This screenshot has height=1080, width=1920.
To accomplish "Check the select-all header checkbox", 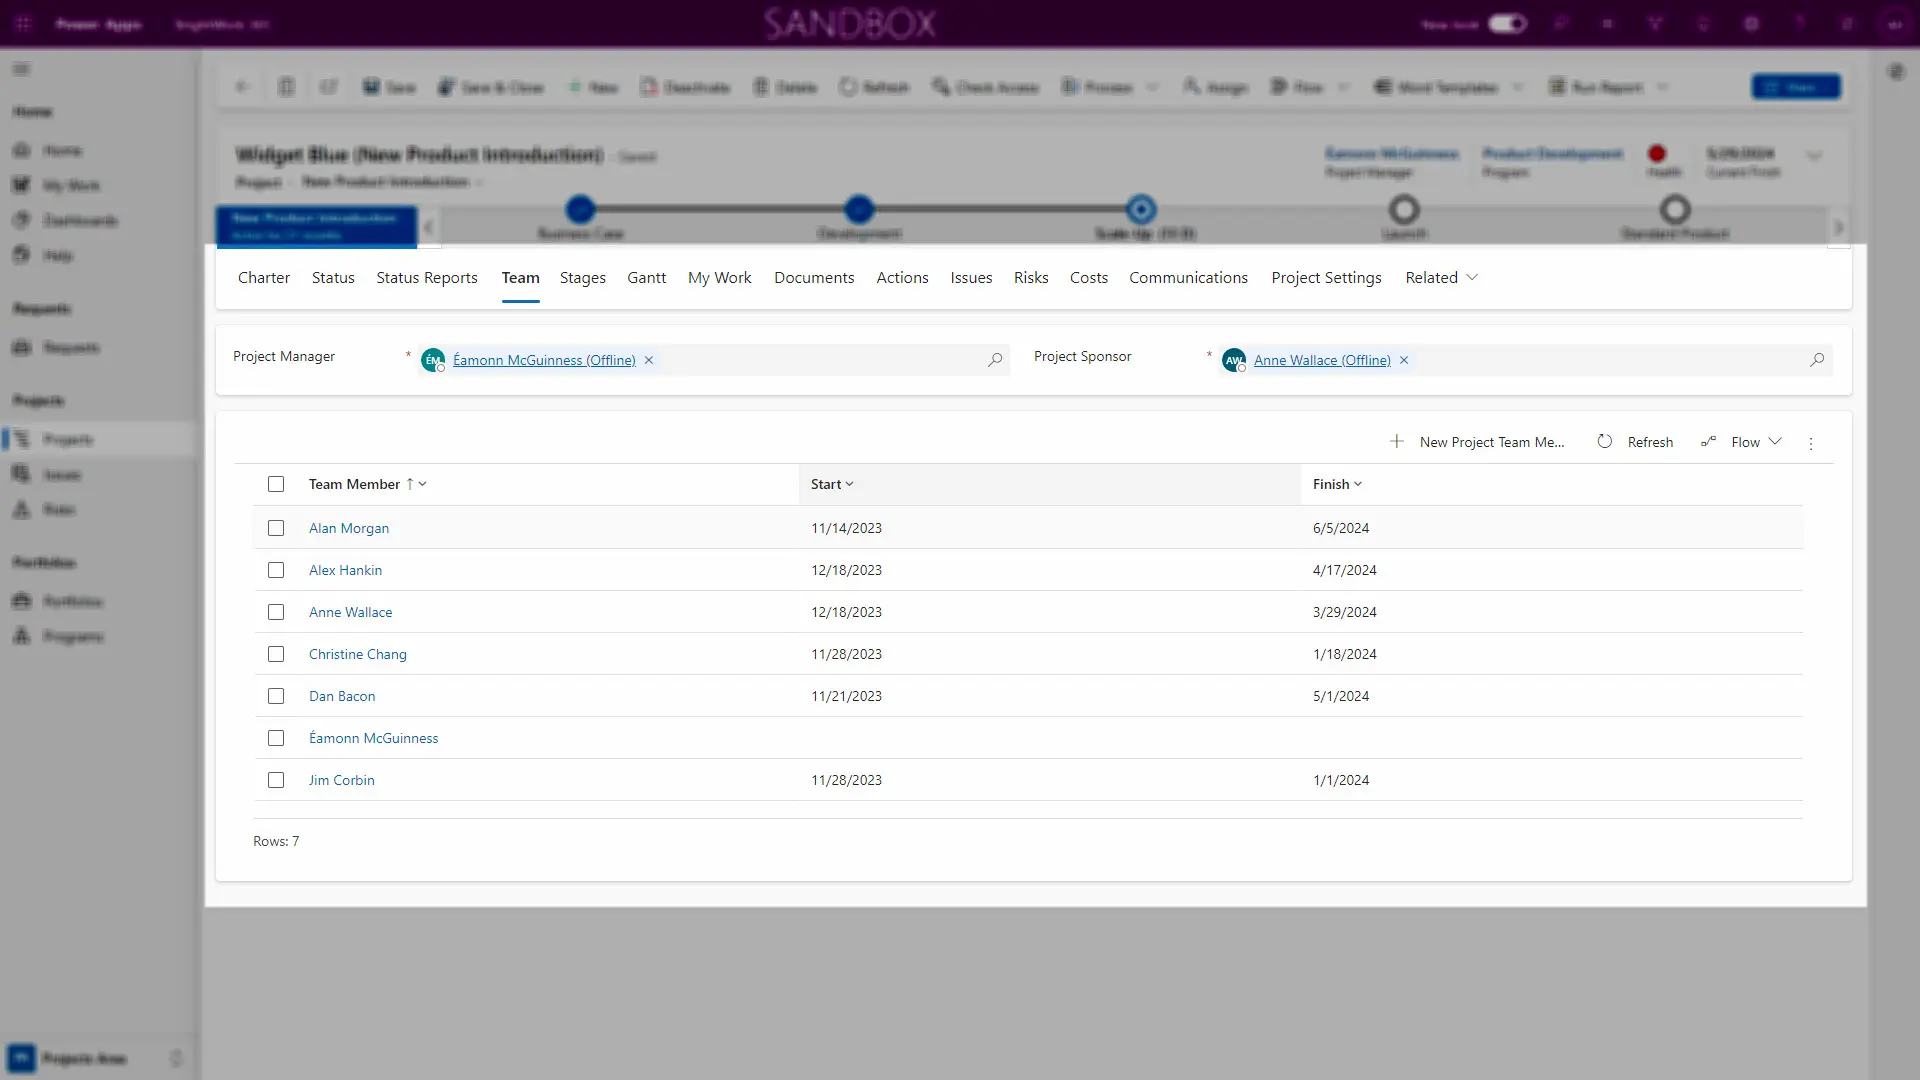I will (x=276, y=484).
